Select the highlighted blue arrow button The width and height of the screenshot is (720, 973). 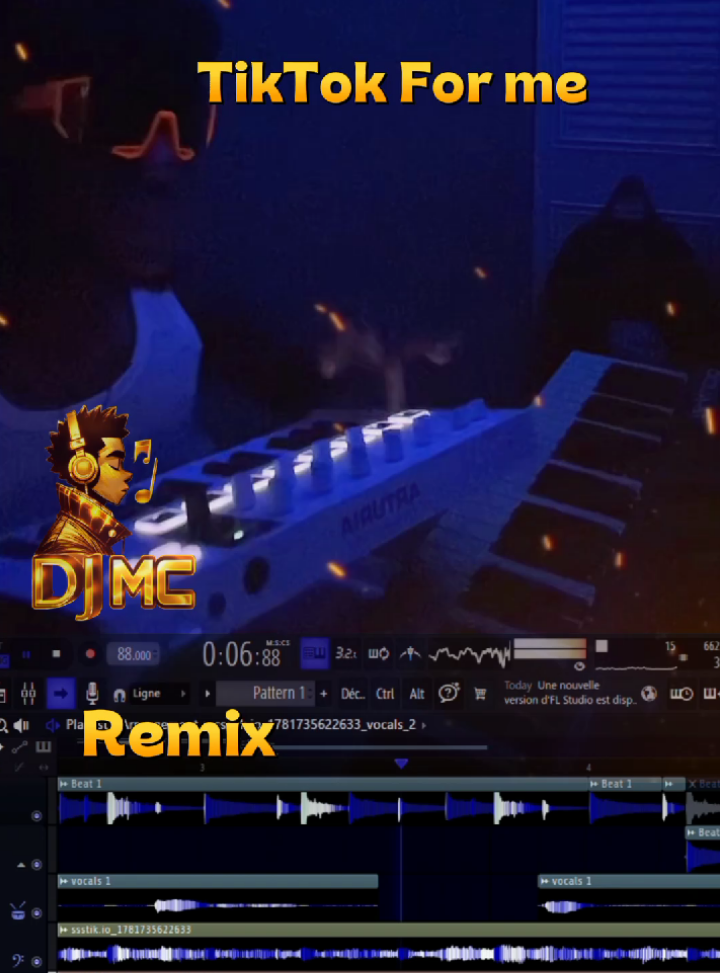61,693
